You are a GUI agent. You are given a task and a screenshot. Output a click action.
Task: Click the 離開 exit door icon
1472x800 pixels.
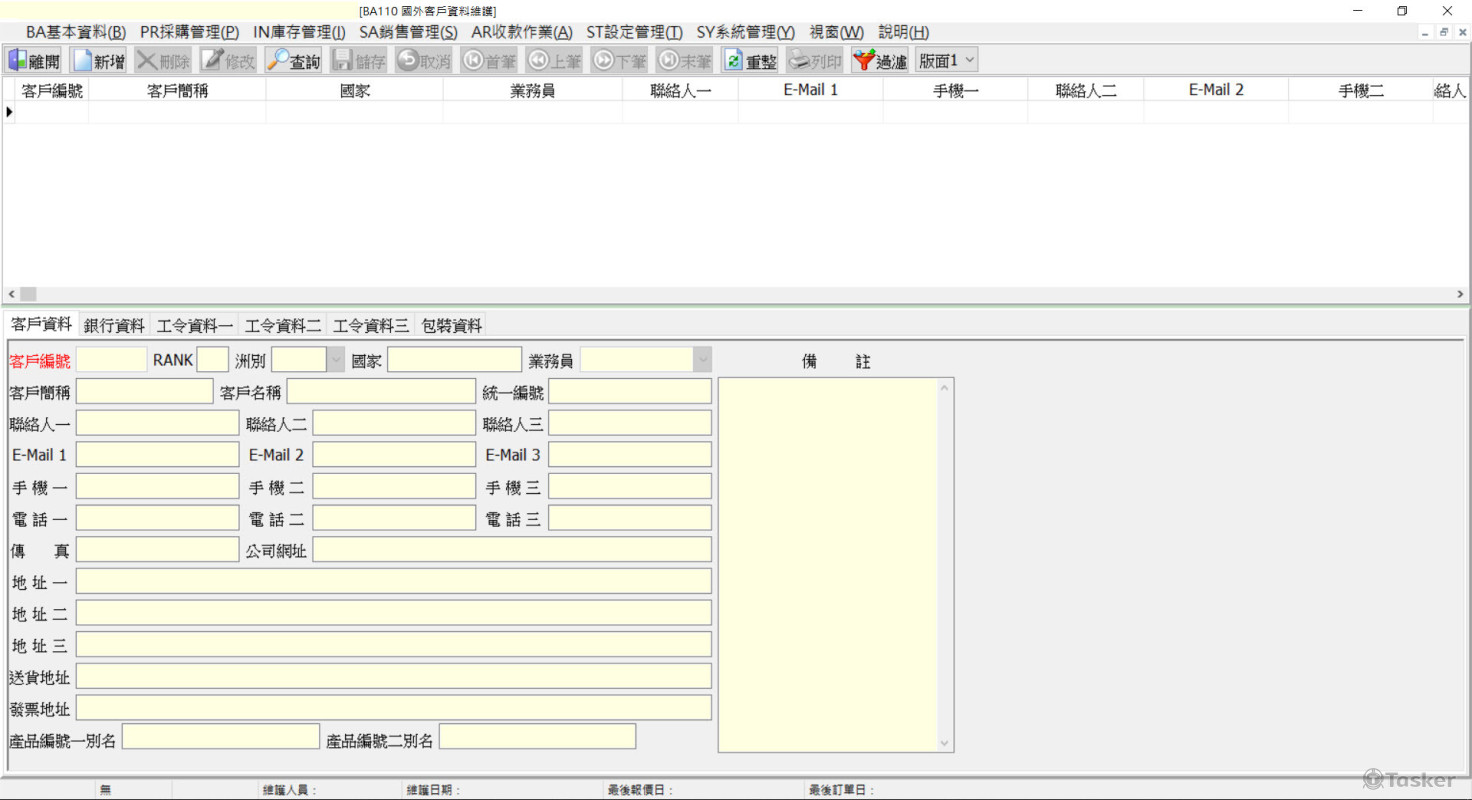click(x=19, y=61)
